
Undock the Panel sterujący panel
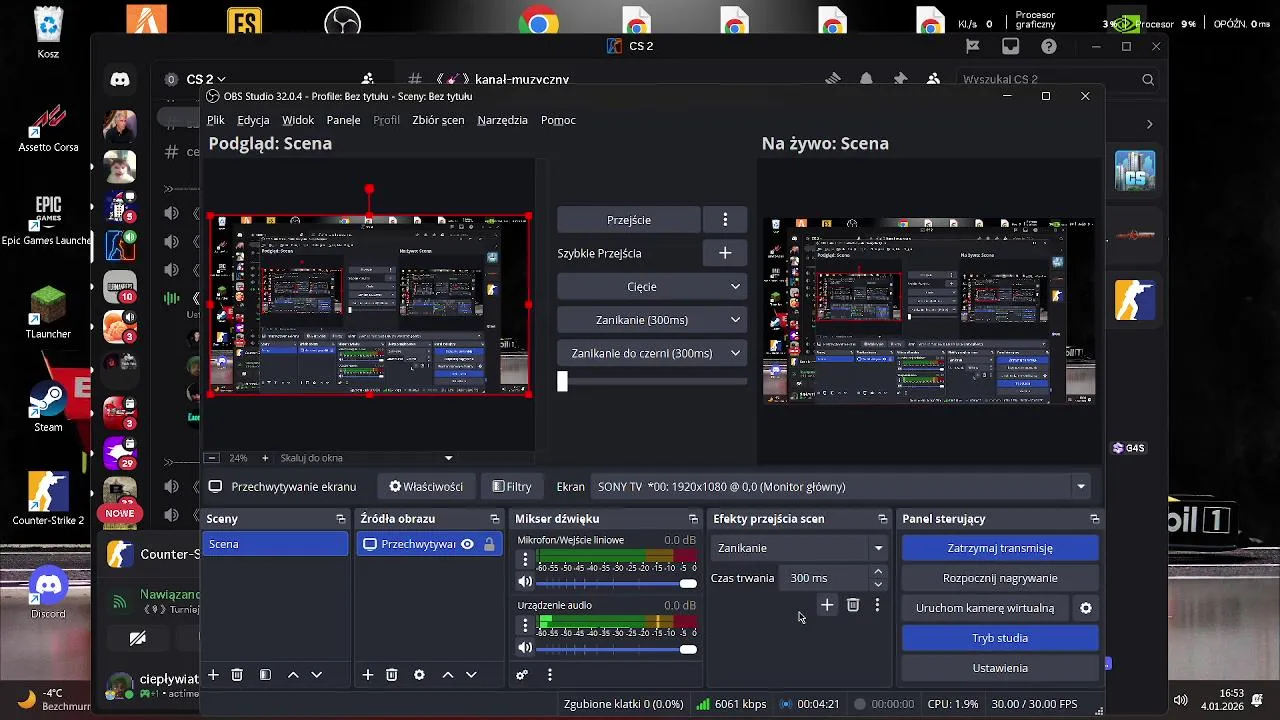click(1094, 519)
